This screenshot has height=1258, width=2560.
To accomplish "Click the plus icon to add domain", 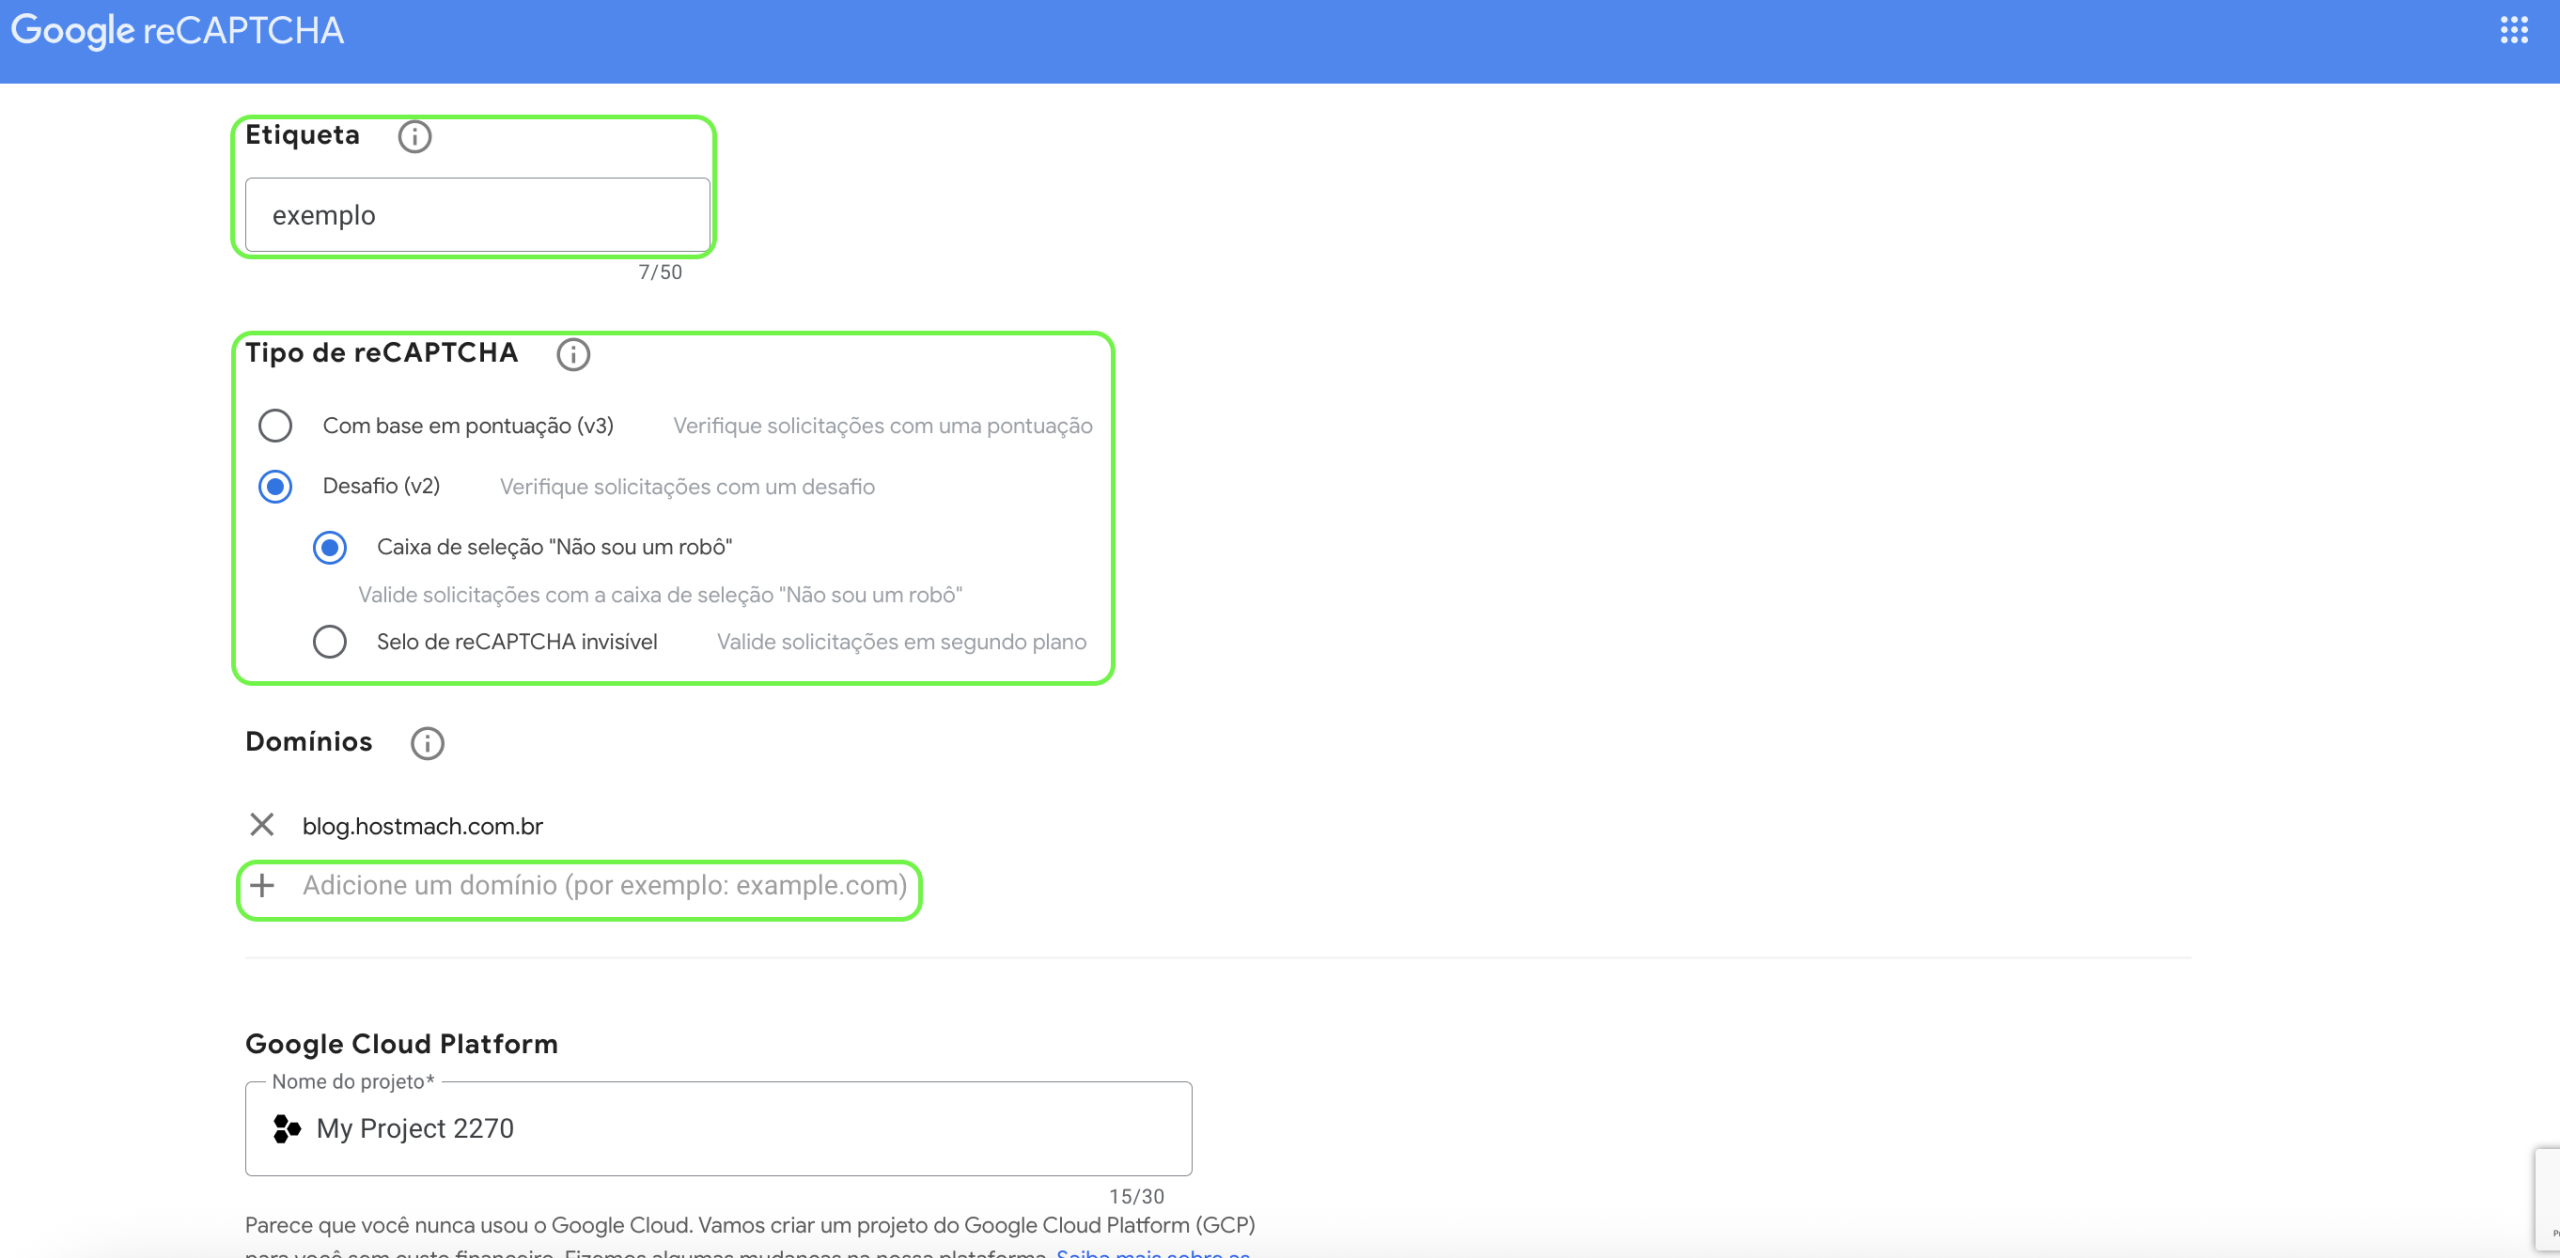I will click(x=262, y=886).
